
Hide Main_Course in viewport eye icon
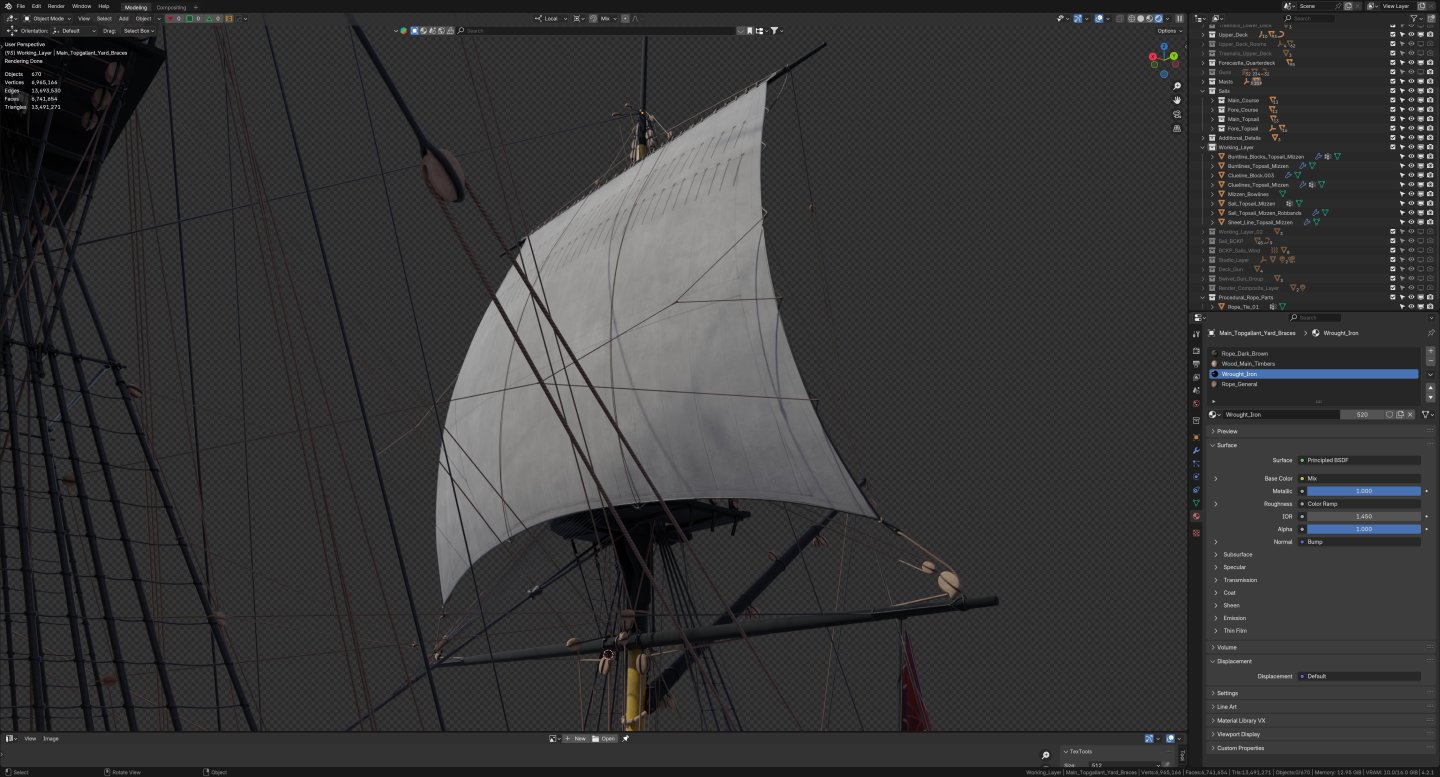point(1411,100)
